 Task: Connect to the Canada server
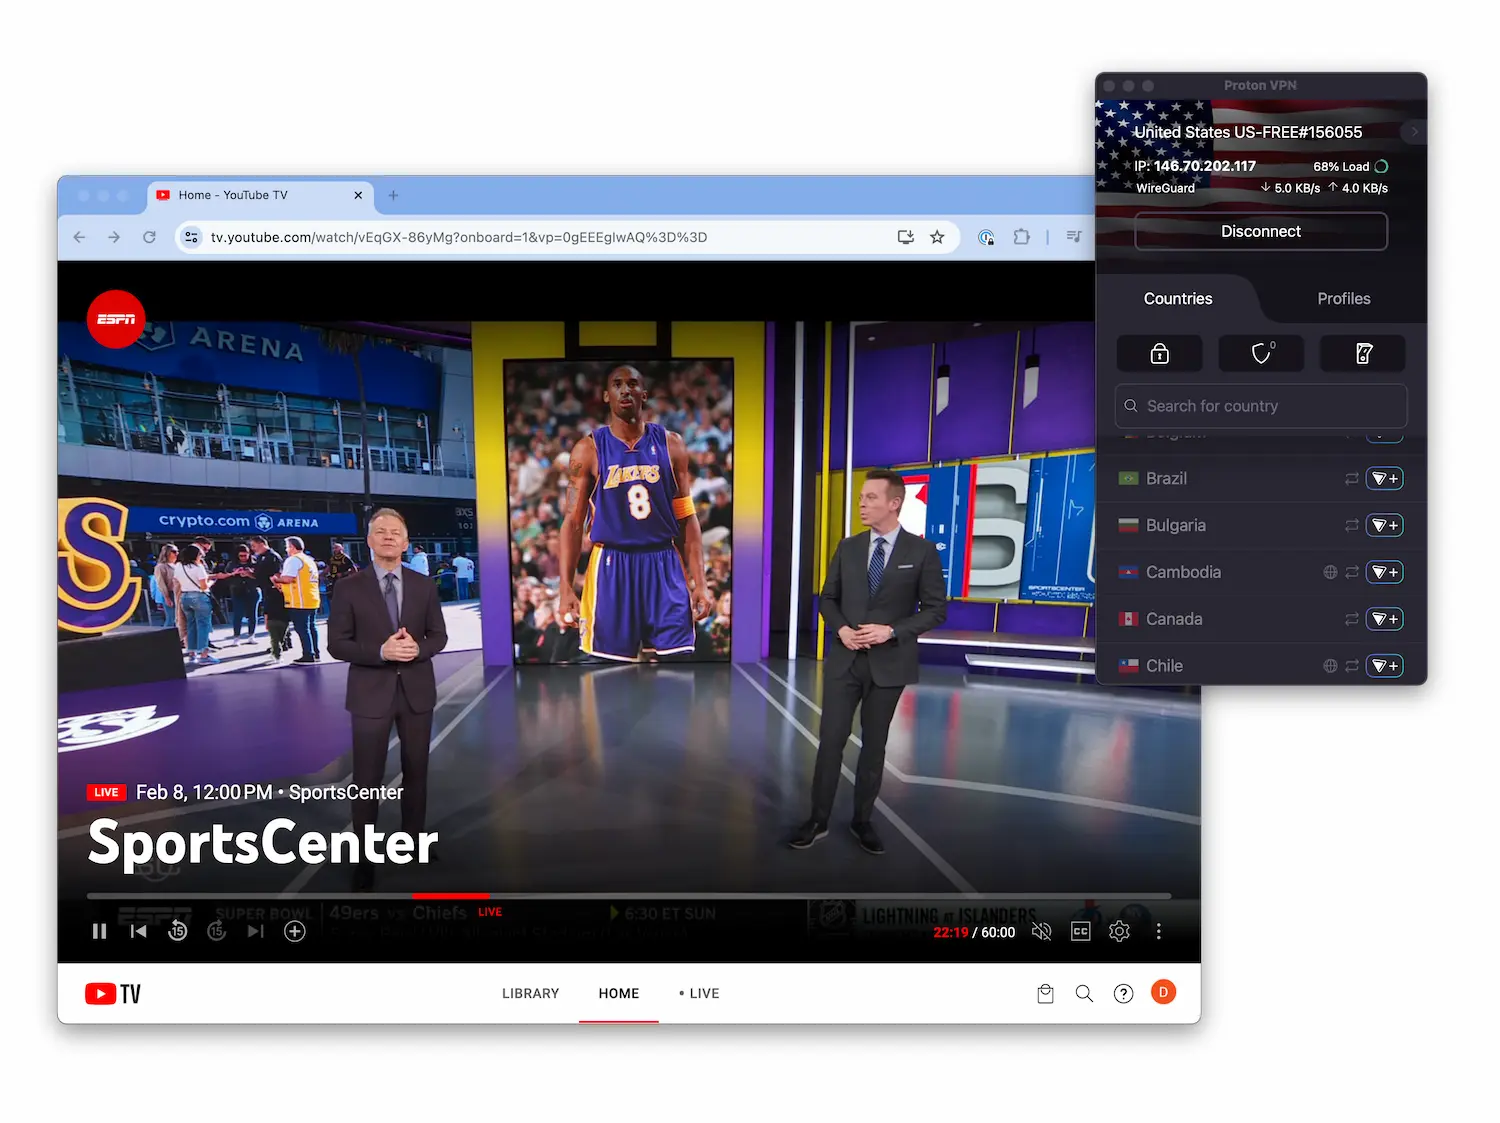click(1384, 618)
